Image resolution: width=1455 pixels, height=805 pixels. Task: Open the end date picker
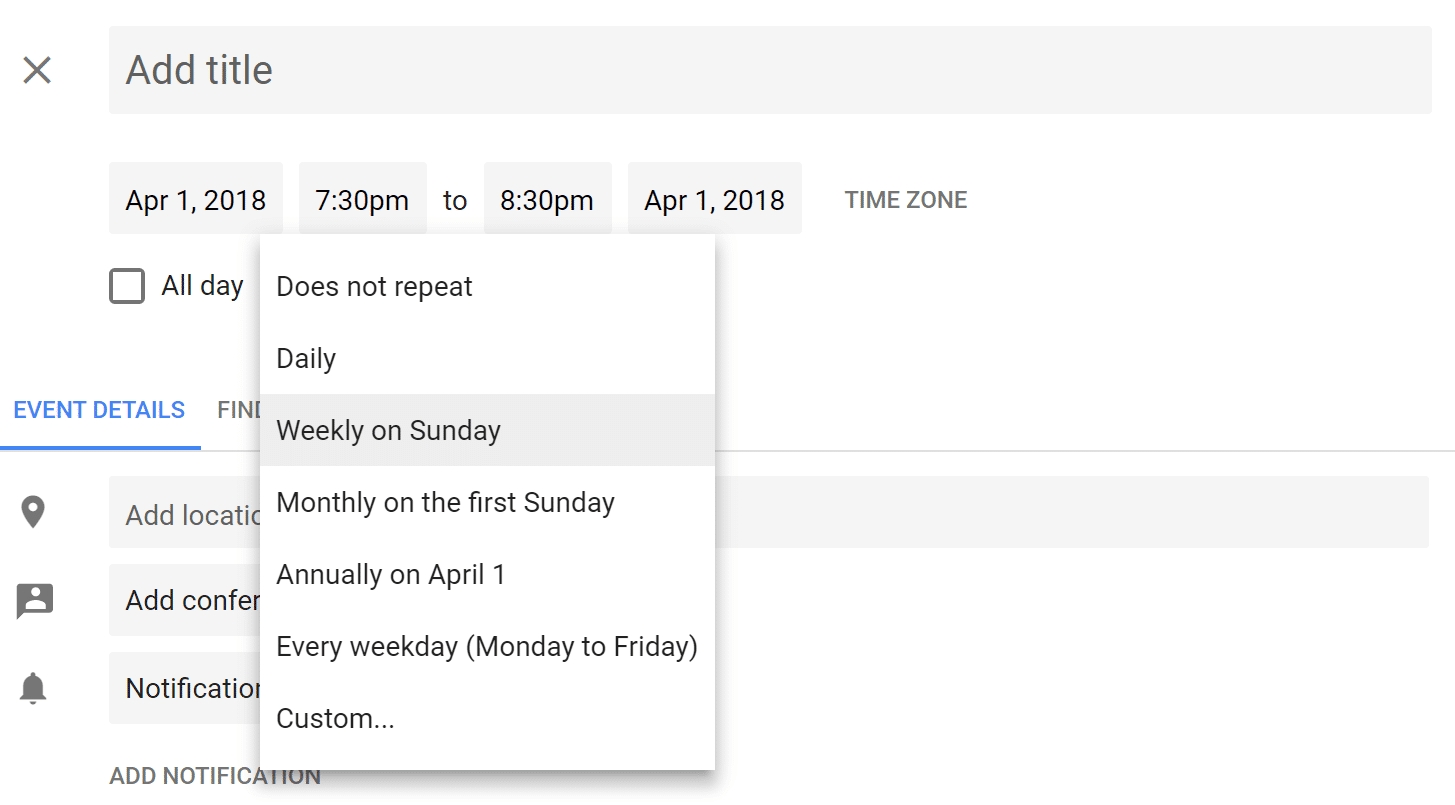tap(714, 199)
